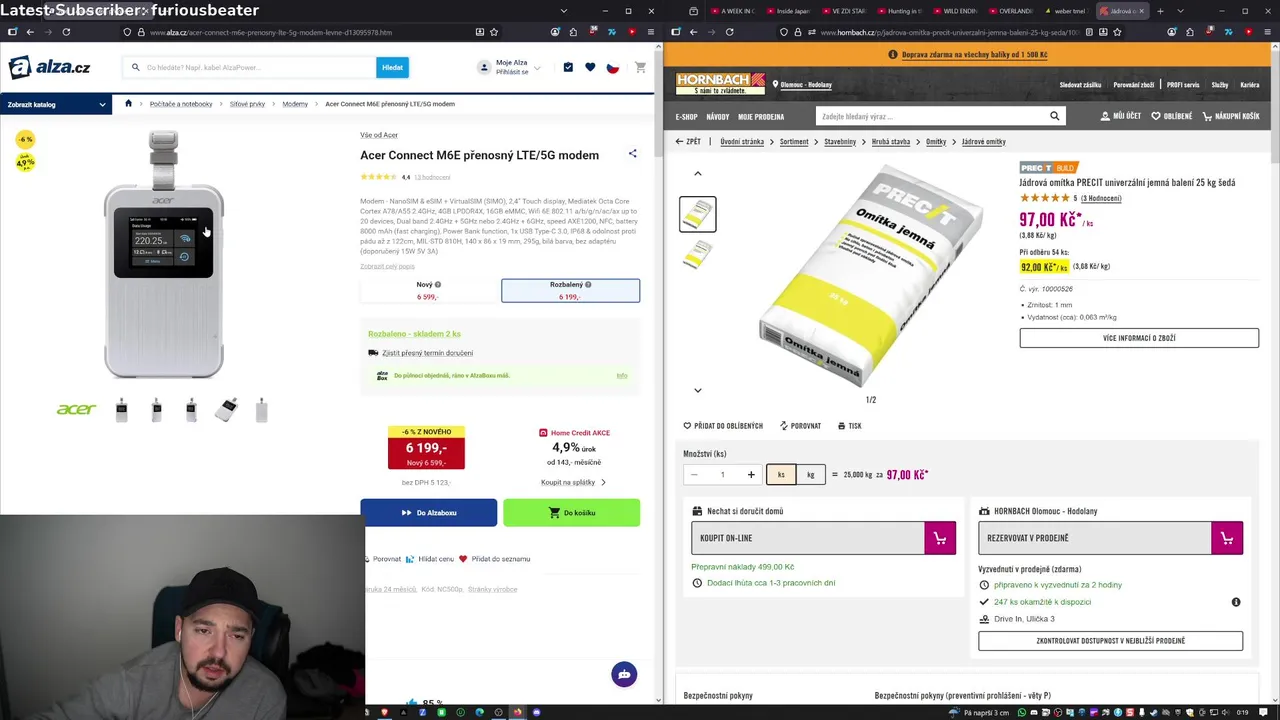This screenshot has width=1280, height=720.
Task: Switch quantity unit to kg
Action: (x=810, y=474)
